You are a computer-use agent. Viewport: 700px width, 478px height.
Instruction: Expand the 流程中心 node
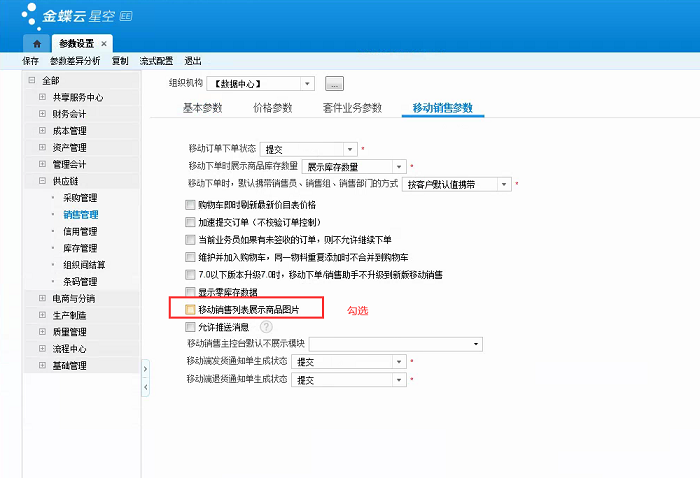pyautogui.click(x=42, y=349)
